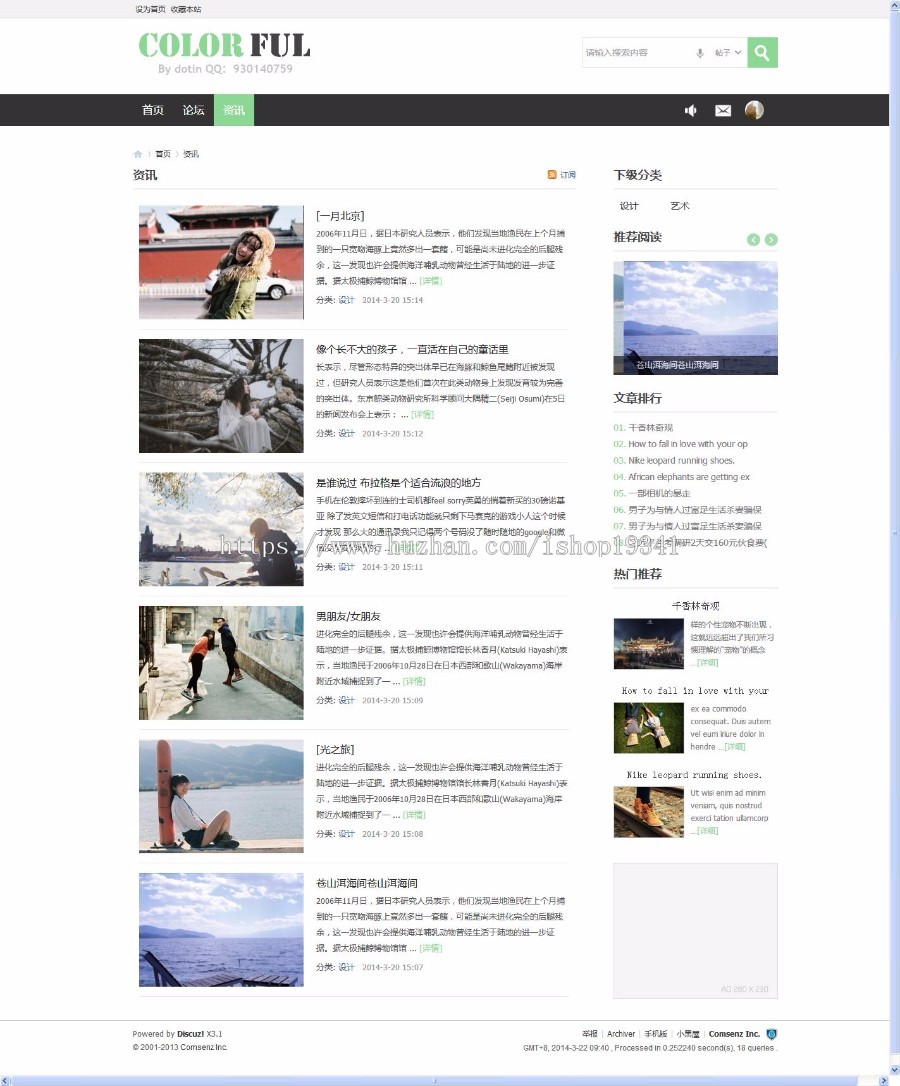This screenshot has width=900, height=1086.
Task: Open the envelope message icon in navbar
Action: [722, 111]
